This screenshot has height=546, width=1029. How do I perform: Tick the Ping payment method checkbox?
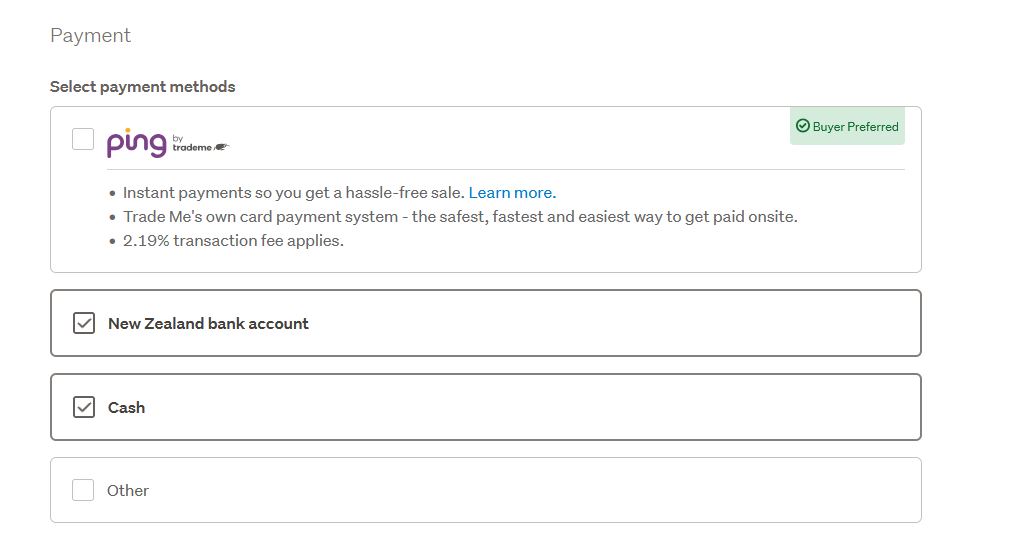click(83, 139)
